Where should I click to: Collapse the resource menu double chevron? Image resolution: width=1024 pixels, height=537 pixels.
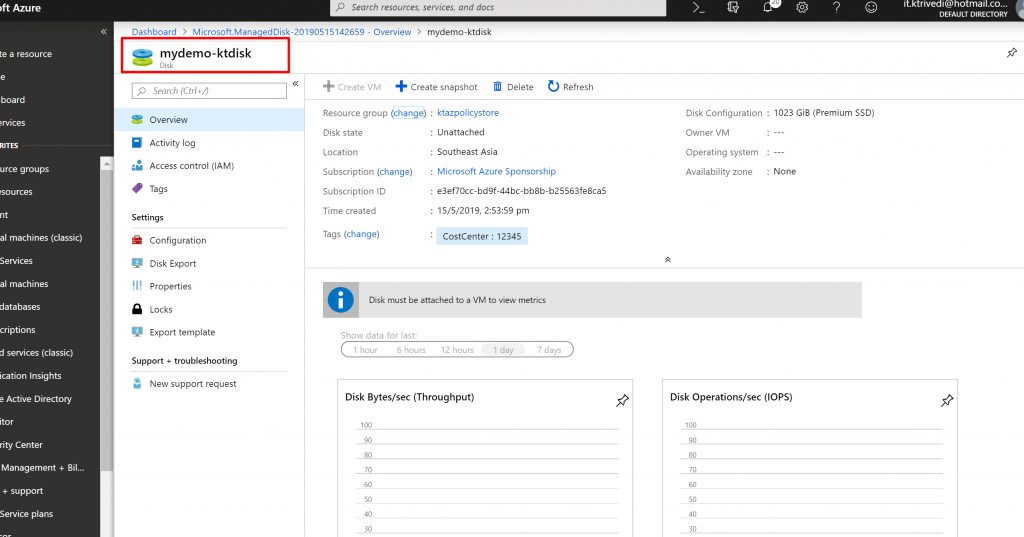pos(295,85)
